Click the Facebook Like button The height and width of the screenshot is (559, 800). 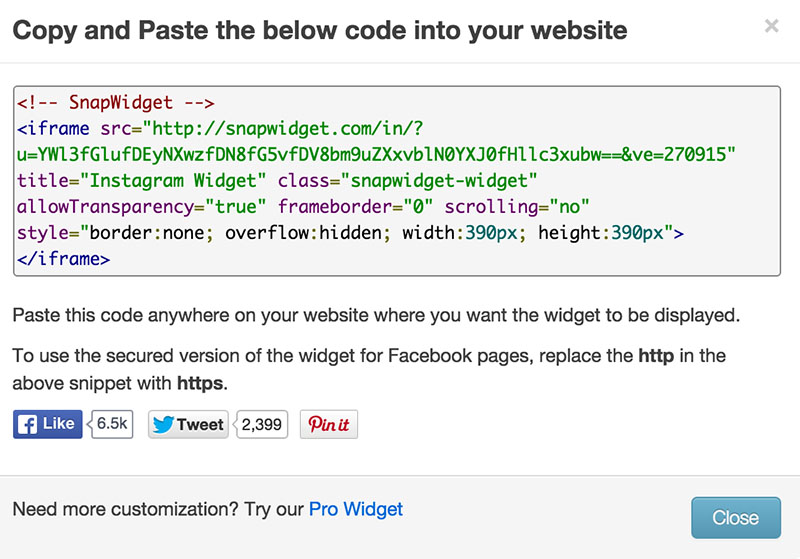47,424
